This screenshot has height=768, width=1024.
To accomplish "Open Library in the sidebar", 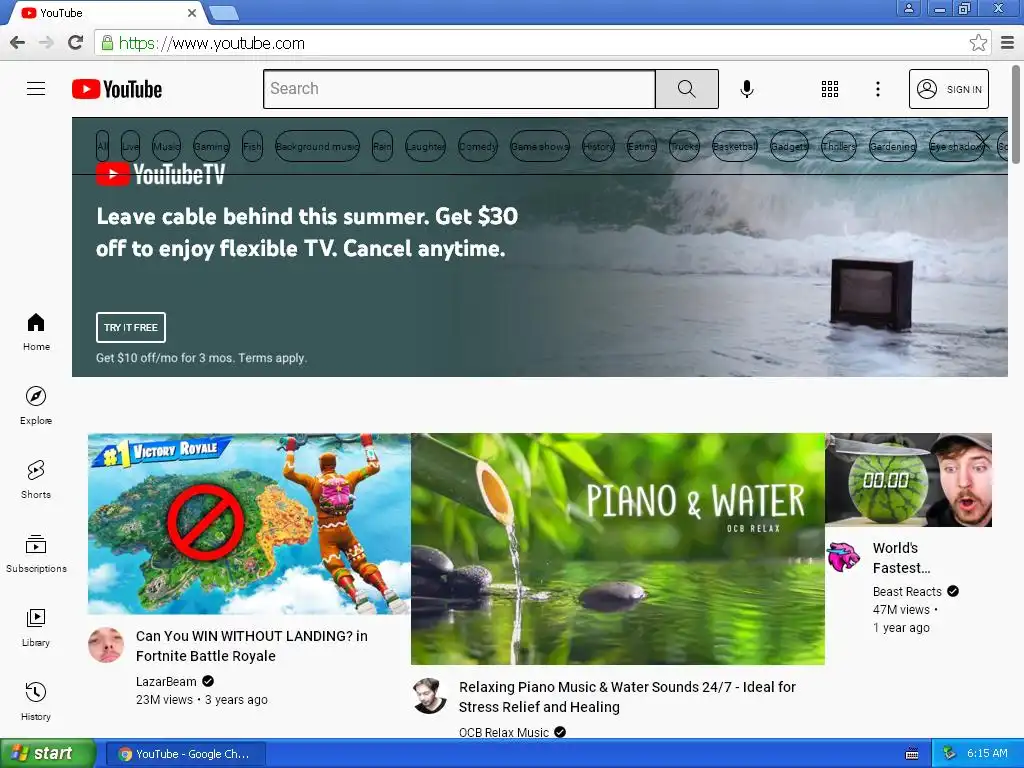I will pyautogui.click(x=36, y=628).
